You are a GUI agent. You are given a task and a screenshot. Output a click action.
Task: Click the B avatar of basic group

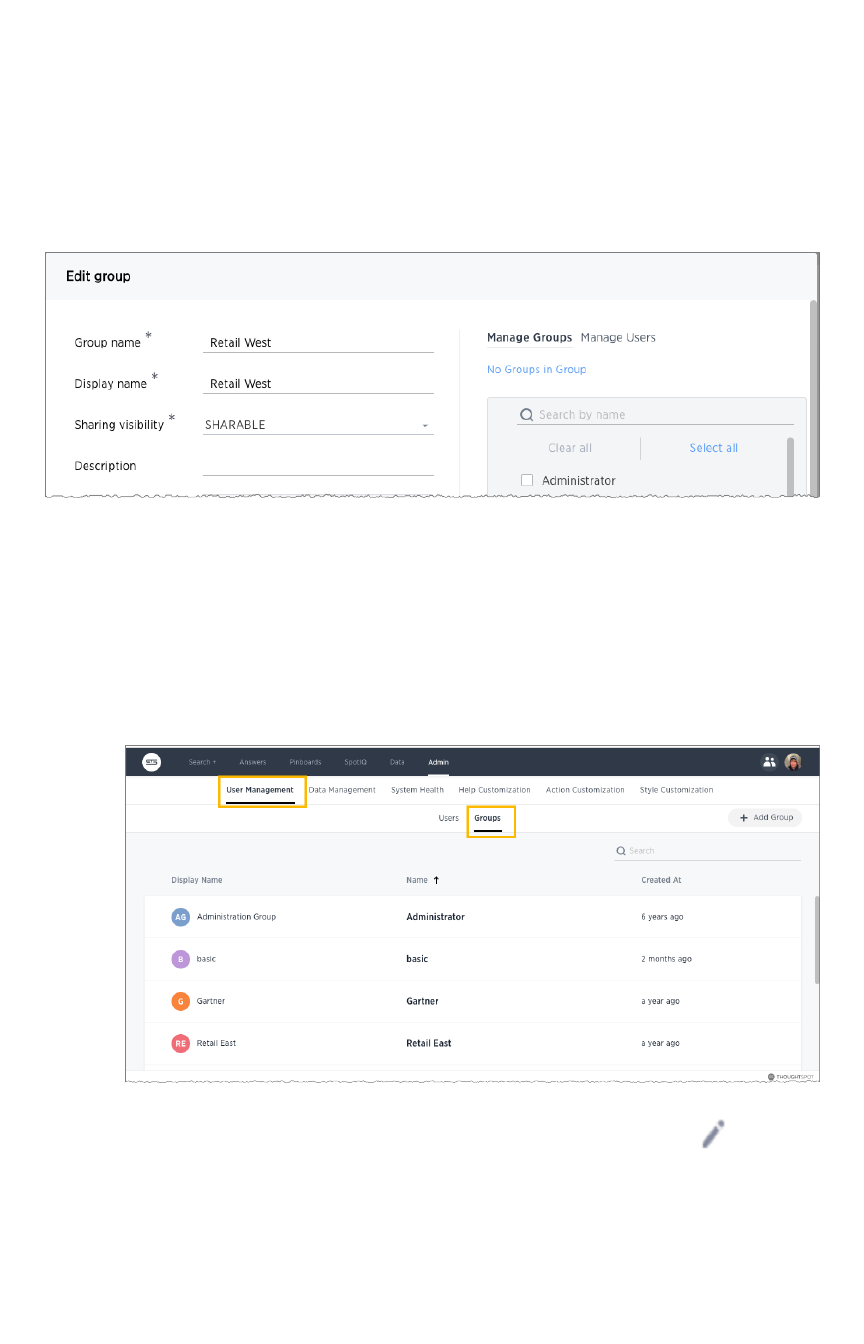click(180, 958)
